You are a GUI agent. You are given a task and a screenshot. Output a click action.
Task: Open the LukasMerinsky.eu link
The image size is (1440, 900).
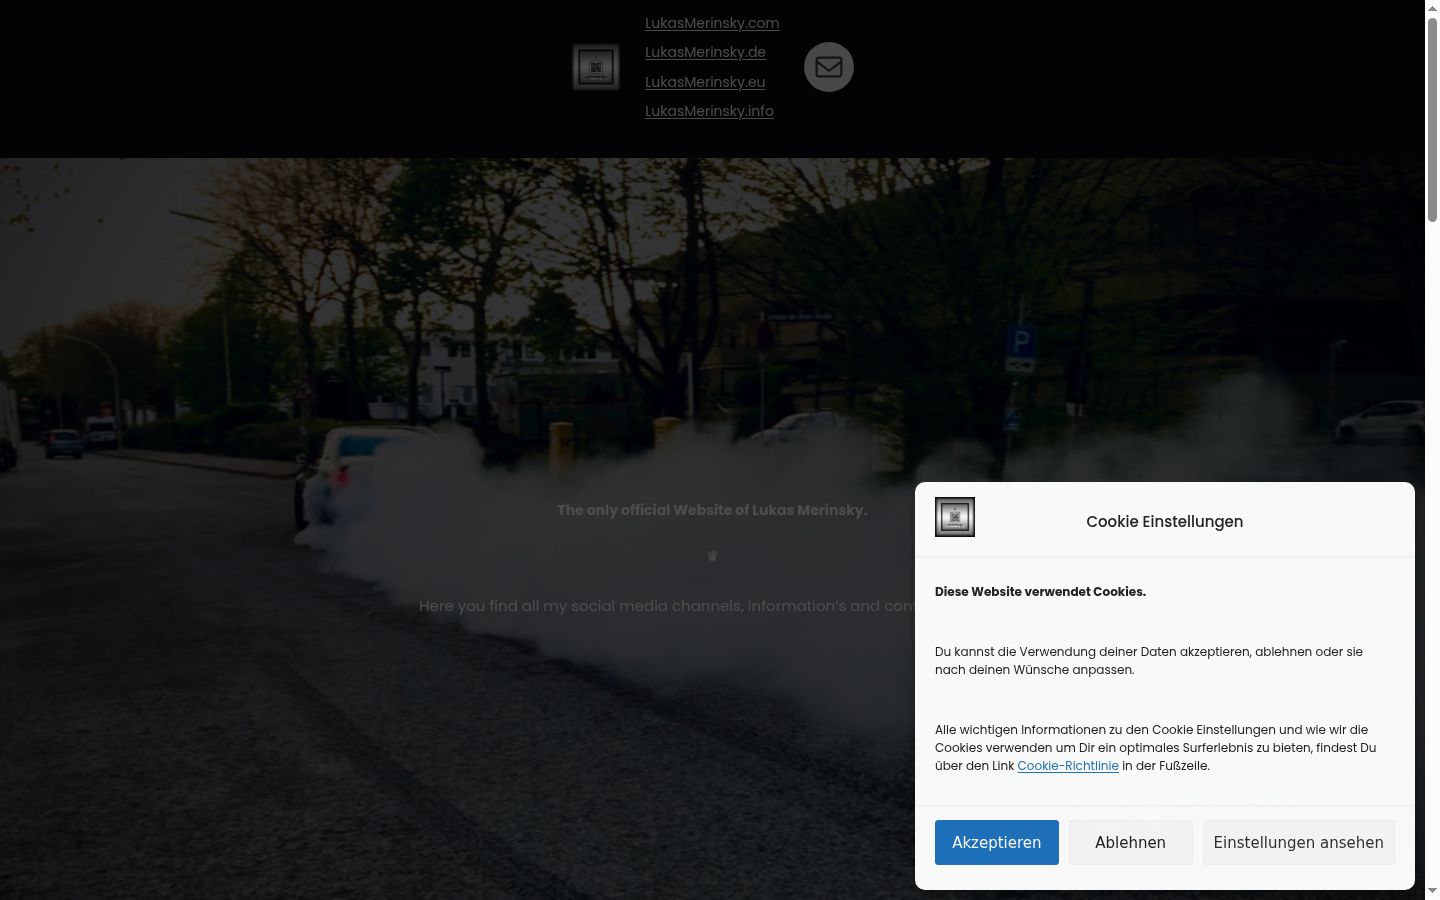[705, 82]
